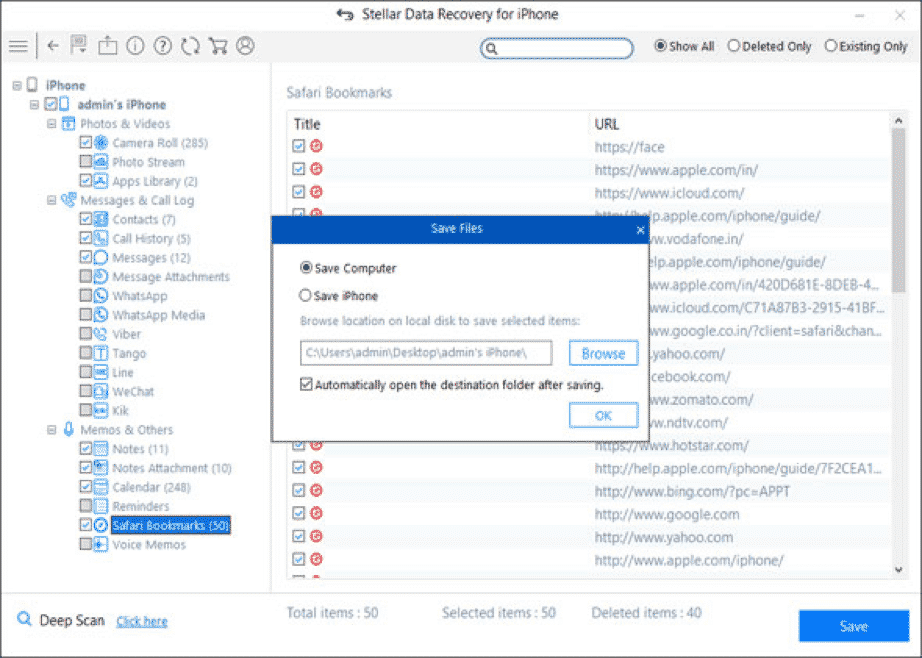Collapse the Memos & Others section
922x658 pixels.
click(x=52, y=429)
